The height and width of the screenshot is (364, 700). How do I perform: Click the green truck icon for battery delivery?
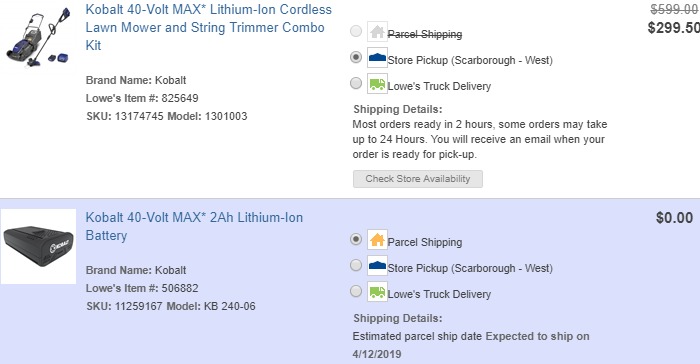point(377,292)
